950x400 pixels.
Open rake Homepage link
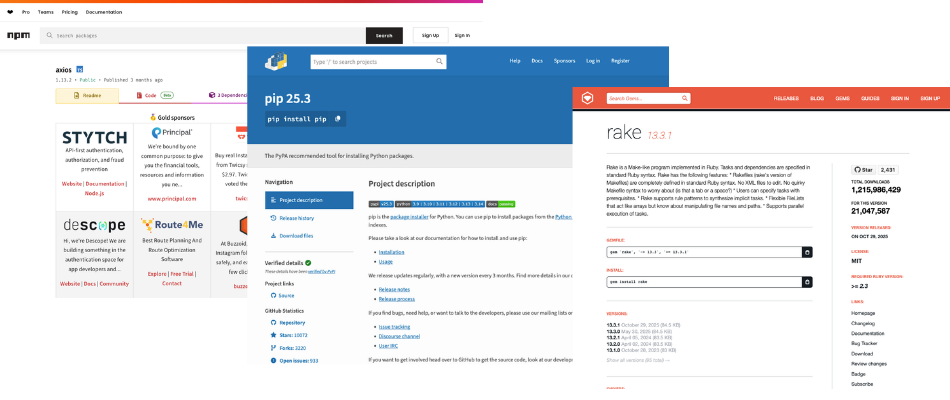click(863, 313)
